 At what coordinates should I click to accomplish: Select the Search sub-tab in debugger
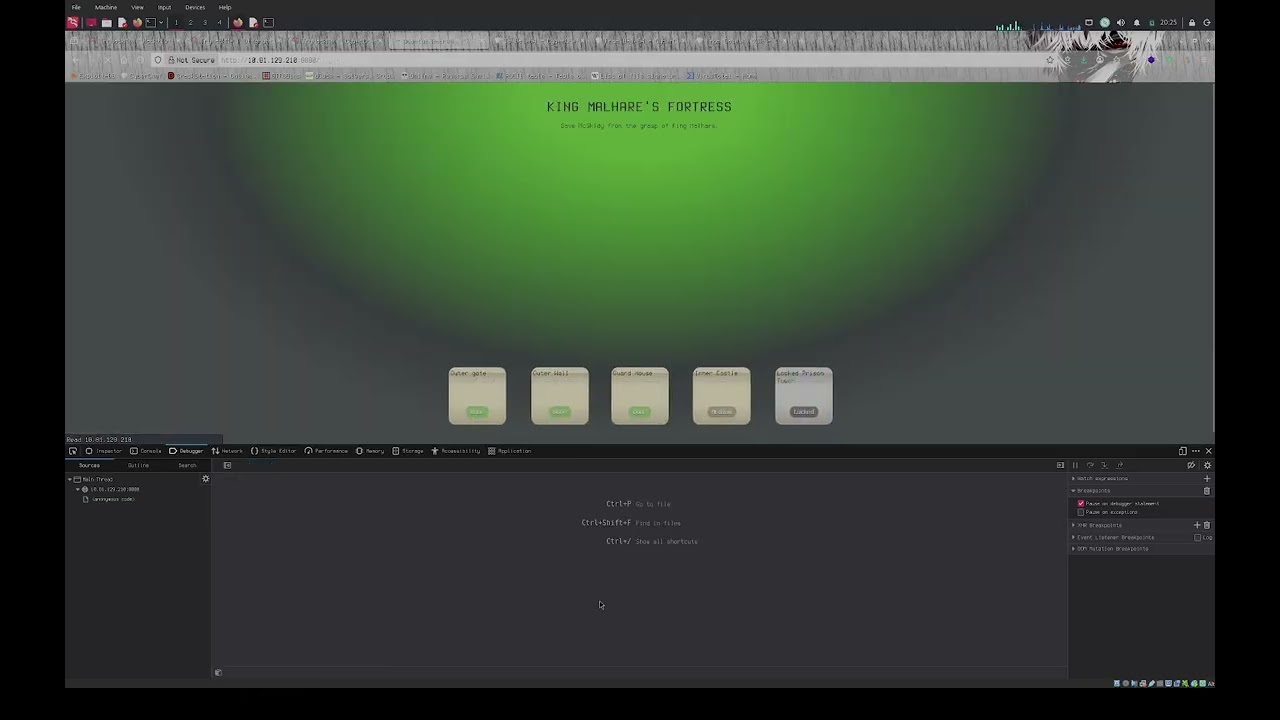[187, 465]
